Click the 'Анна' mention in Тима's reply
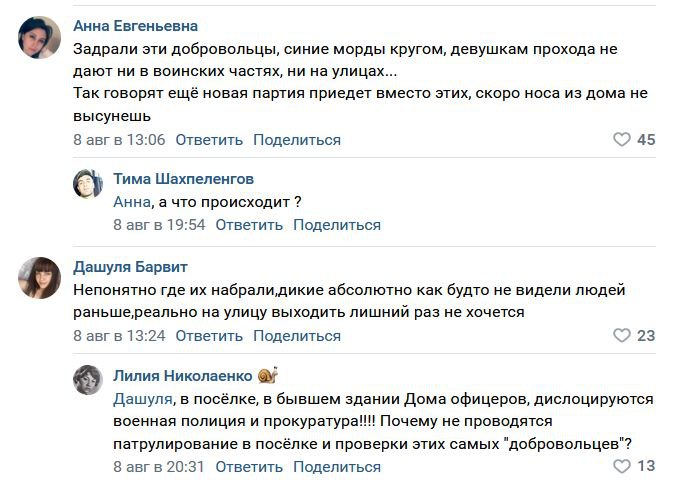Viewport: 679px width, 484px height. tap(132, 202)
